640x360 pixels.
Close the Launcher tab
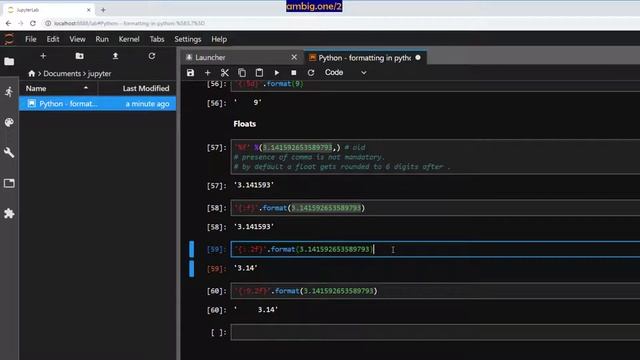(x=294, y=57)
